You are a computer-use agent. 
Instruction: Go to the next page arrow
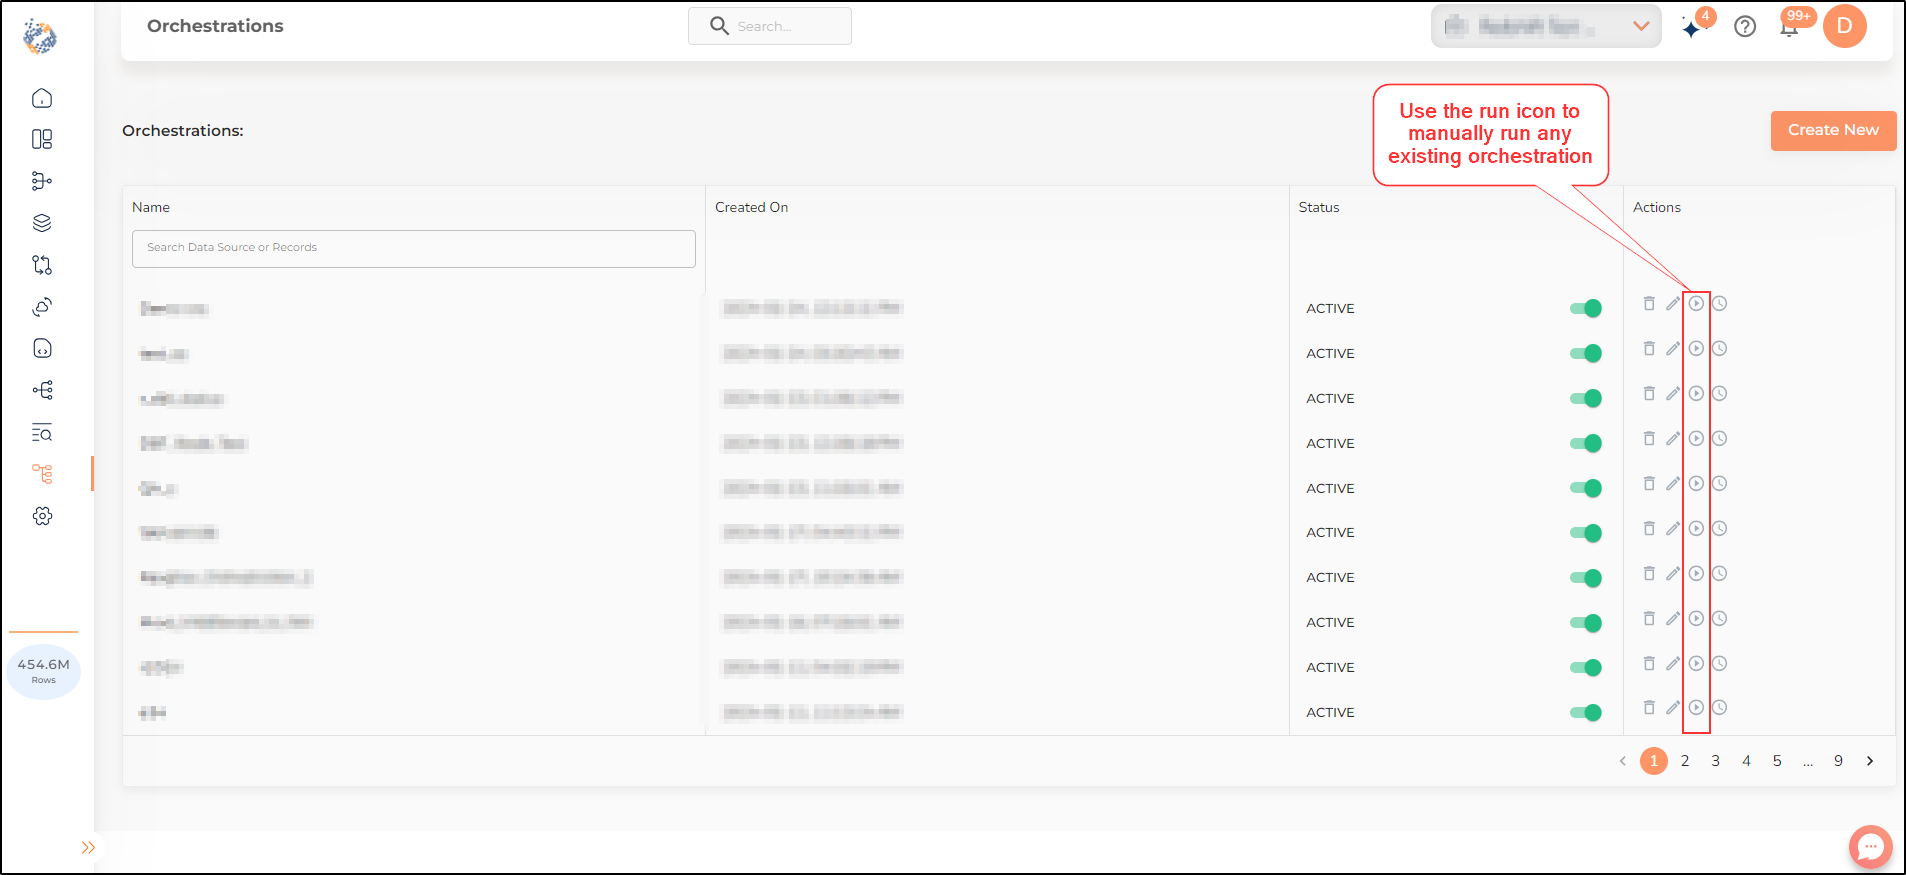click(1870, 761)
